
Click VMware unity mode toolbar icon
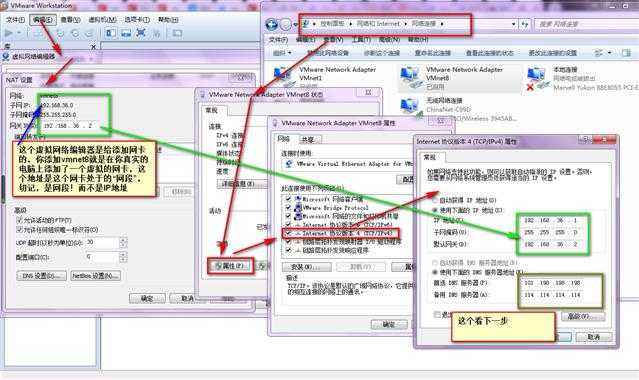click(156, 33)
